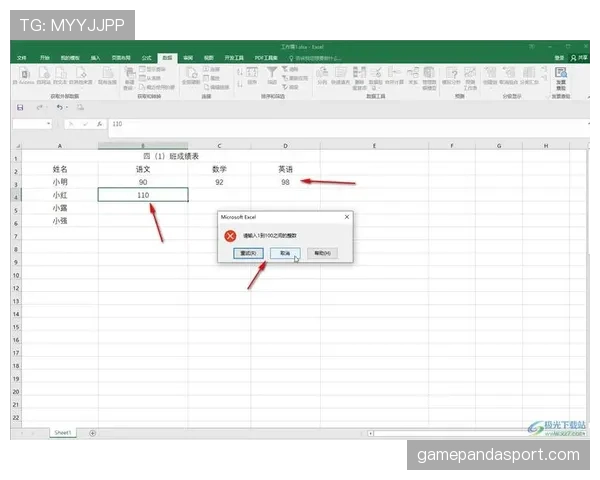Click the 登录 sign-in link

(559, 58)
